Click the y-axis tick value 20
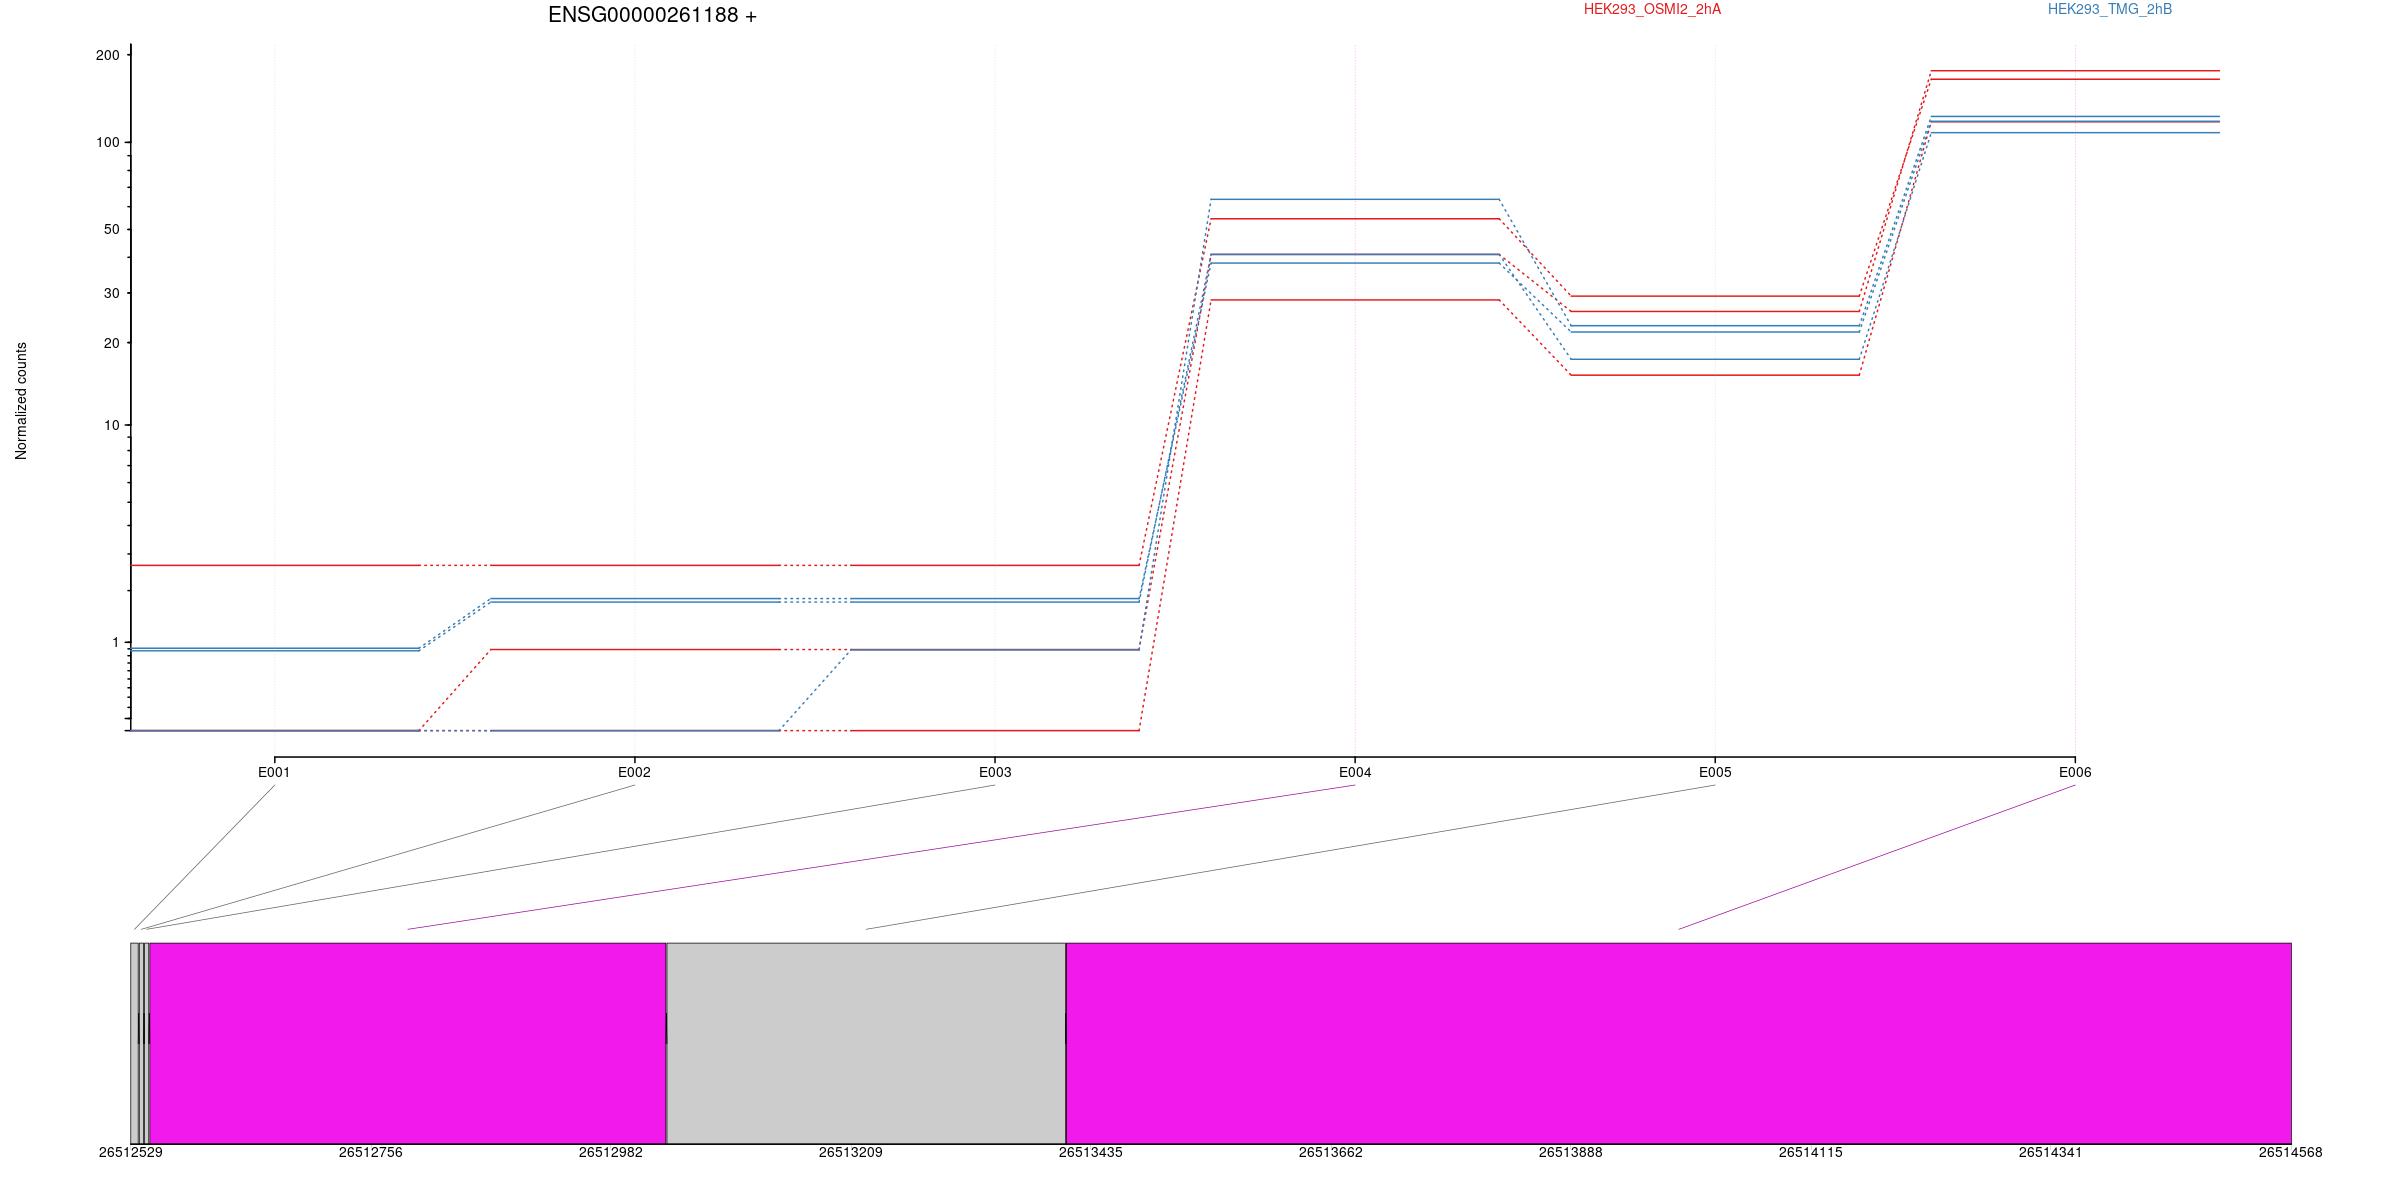Viewport: 2400px width, 1200px height. tap(111, 343)
